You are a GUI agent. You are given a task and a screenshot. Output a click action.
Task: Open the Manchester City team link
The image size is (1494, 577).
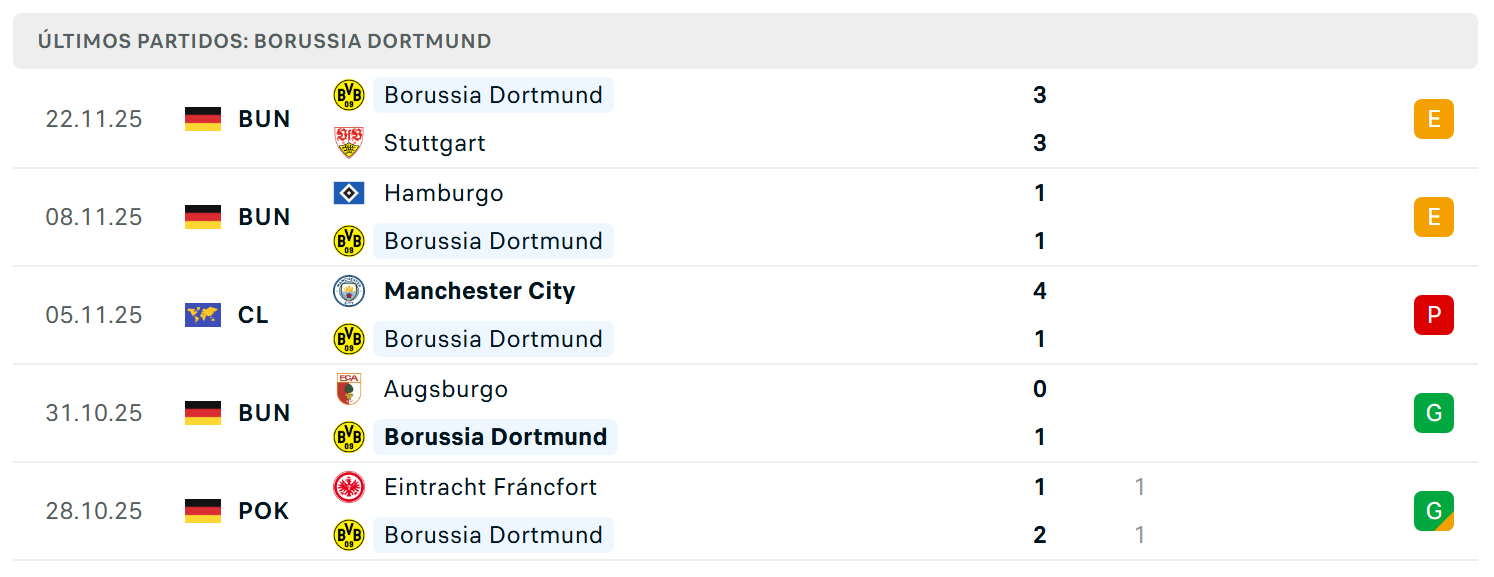coord(479,291)
